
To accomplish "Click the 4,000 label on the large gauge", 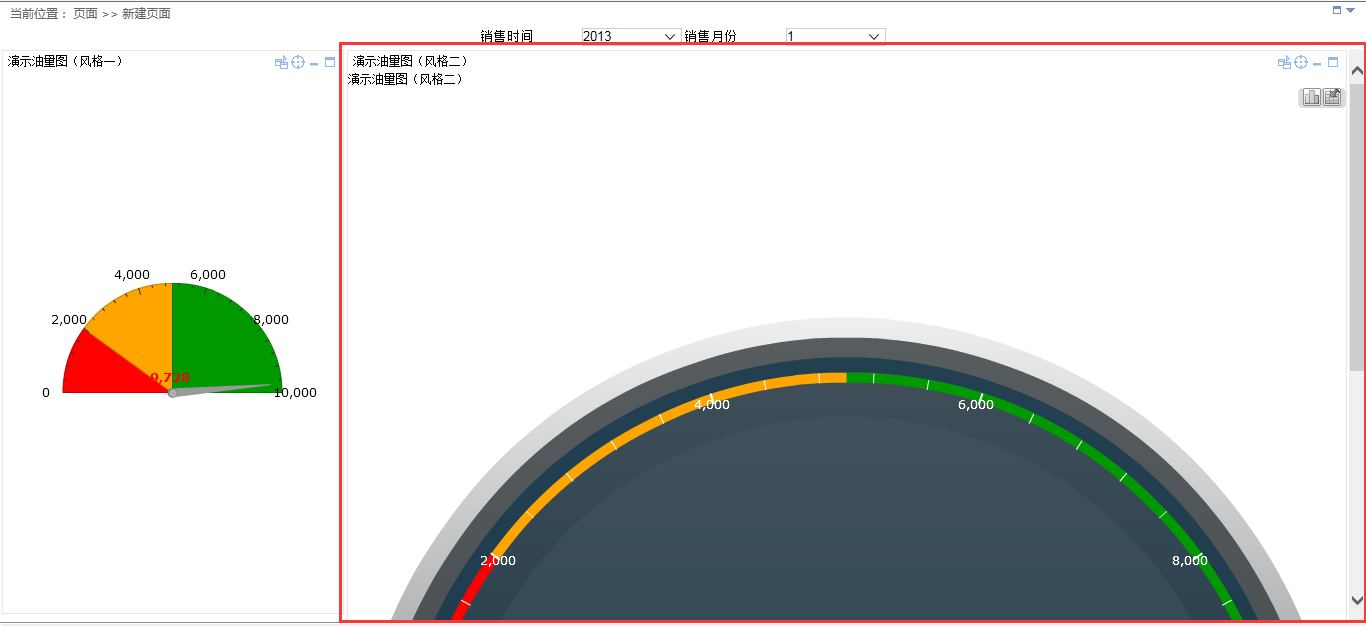I will 712,405.
